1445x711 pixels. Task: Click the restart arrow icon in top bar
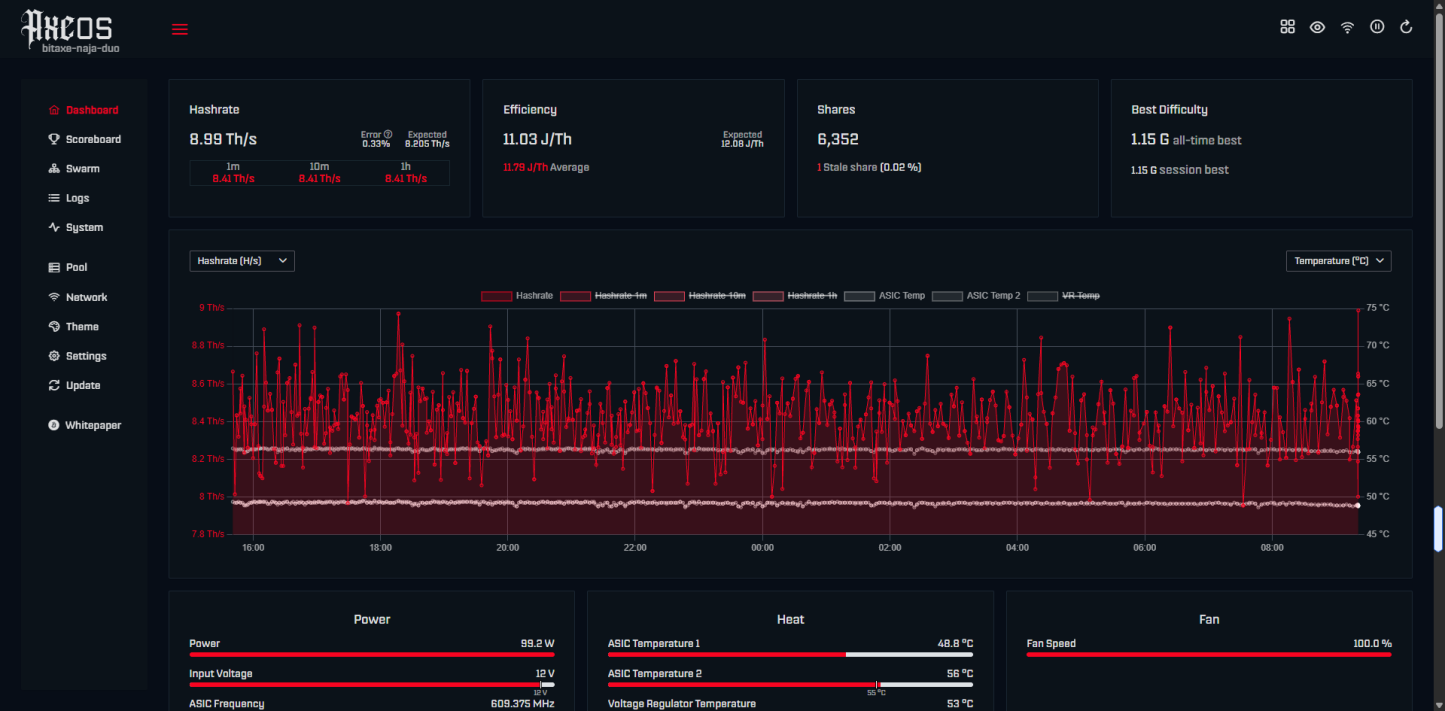click(1406, 27)
